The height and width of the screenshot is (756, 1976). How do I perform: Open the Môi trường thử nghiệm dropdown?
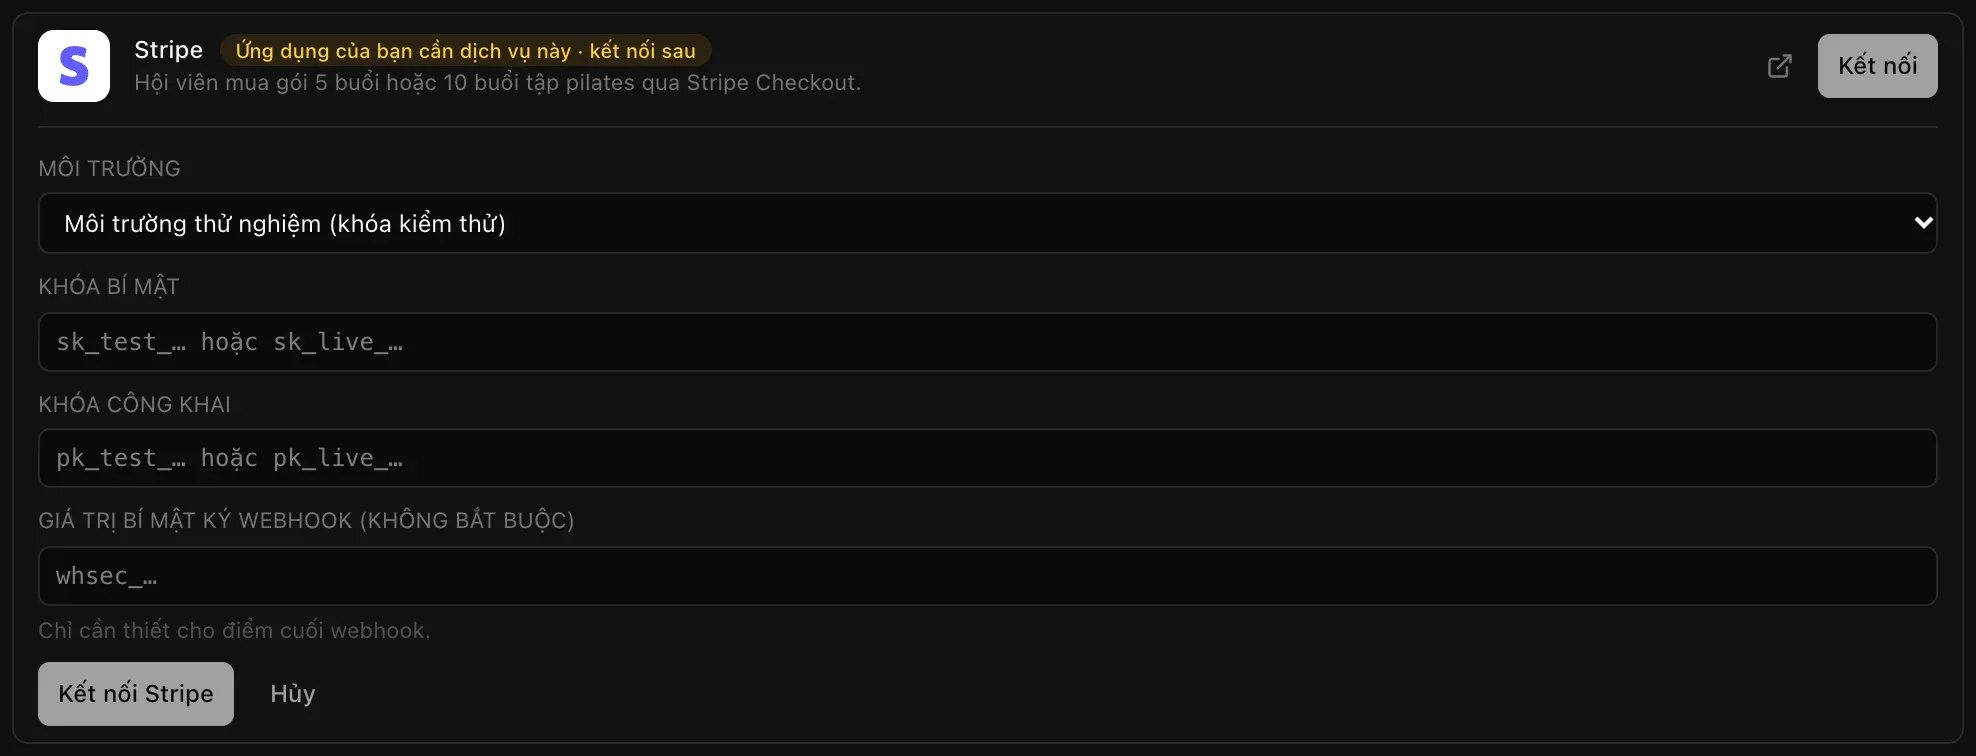coord(987,223)
